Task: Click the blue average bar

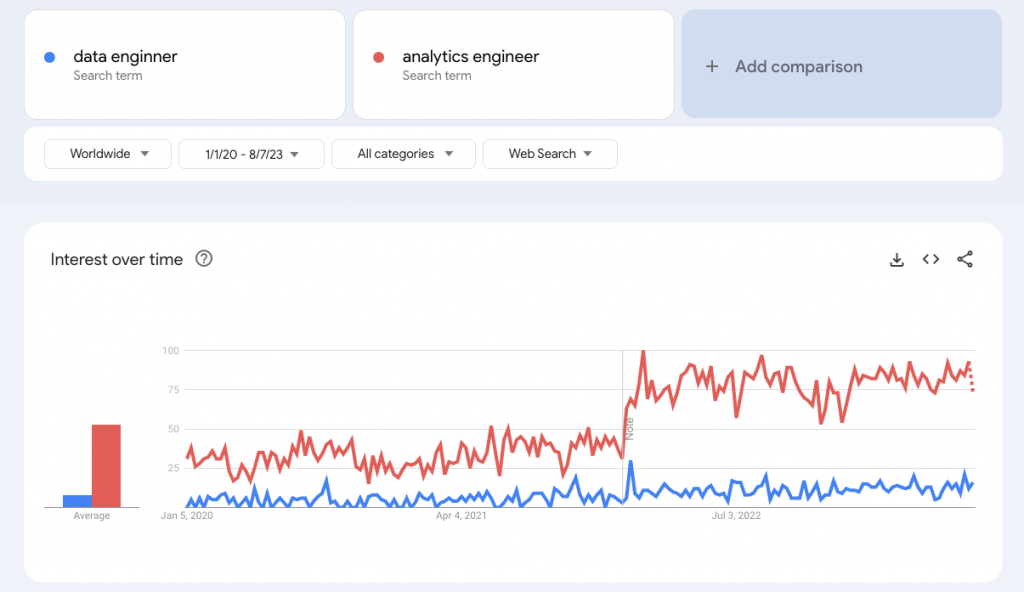Action: 77,501
